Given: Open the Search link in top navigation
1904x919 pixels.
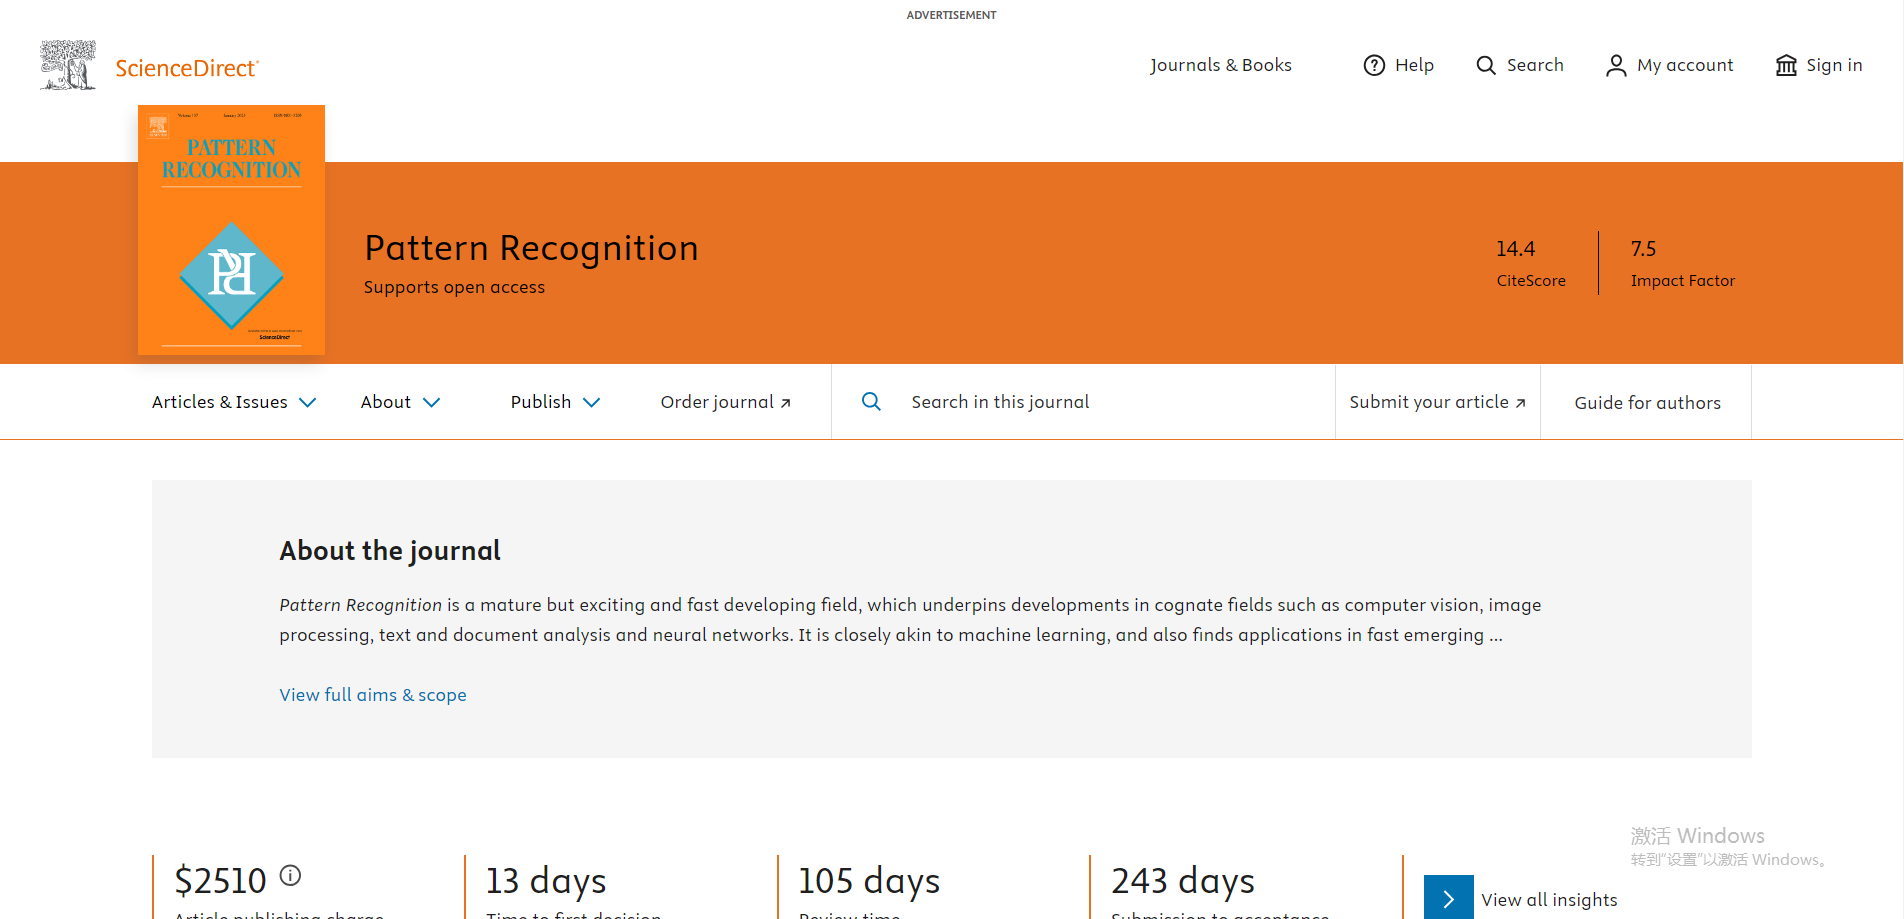Looking at the screenshot, I should point(1535,65).
